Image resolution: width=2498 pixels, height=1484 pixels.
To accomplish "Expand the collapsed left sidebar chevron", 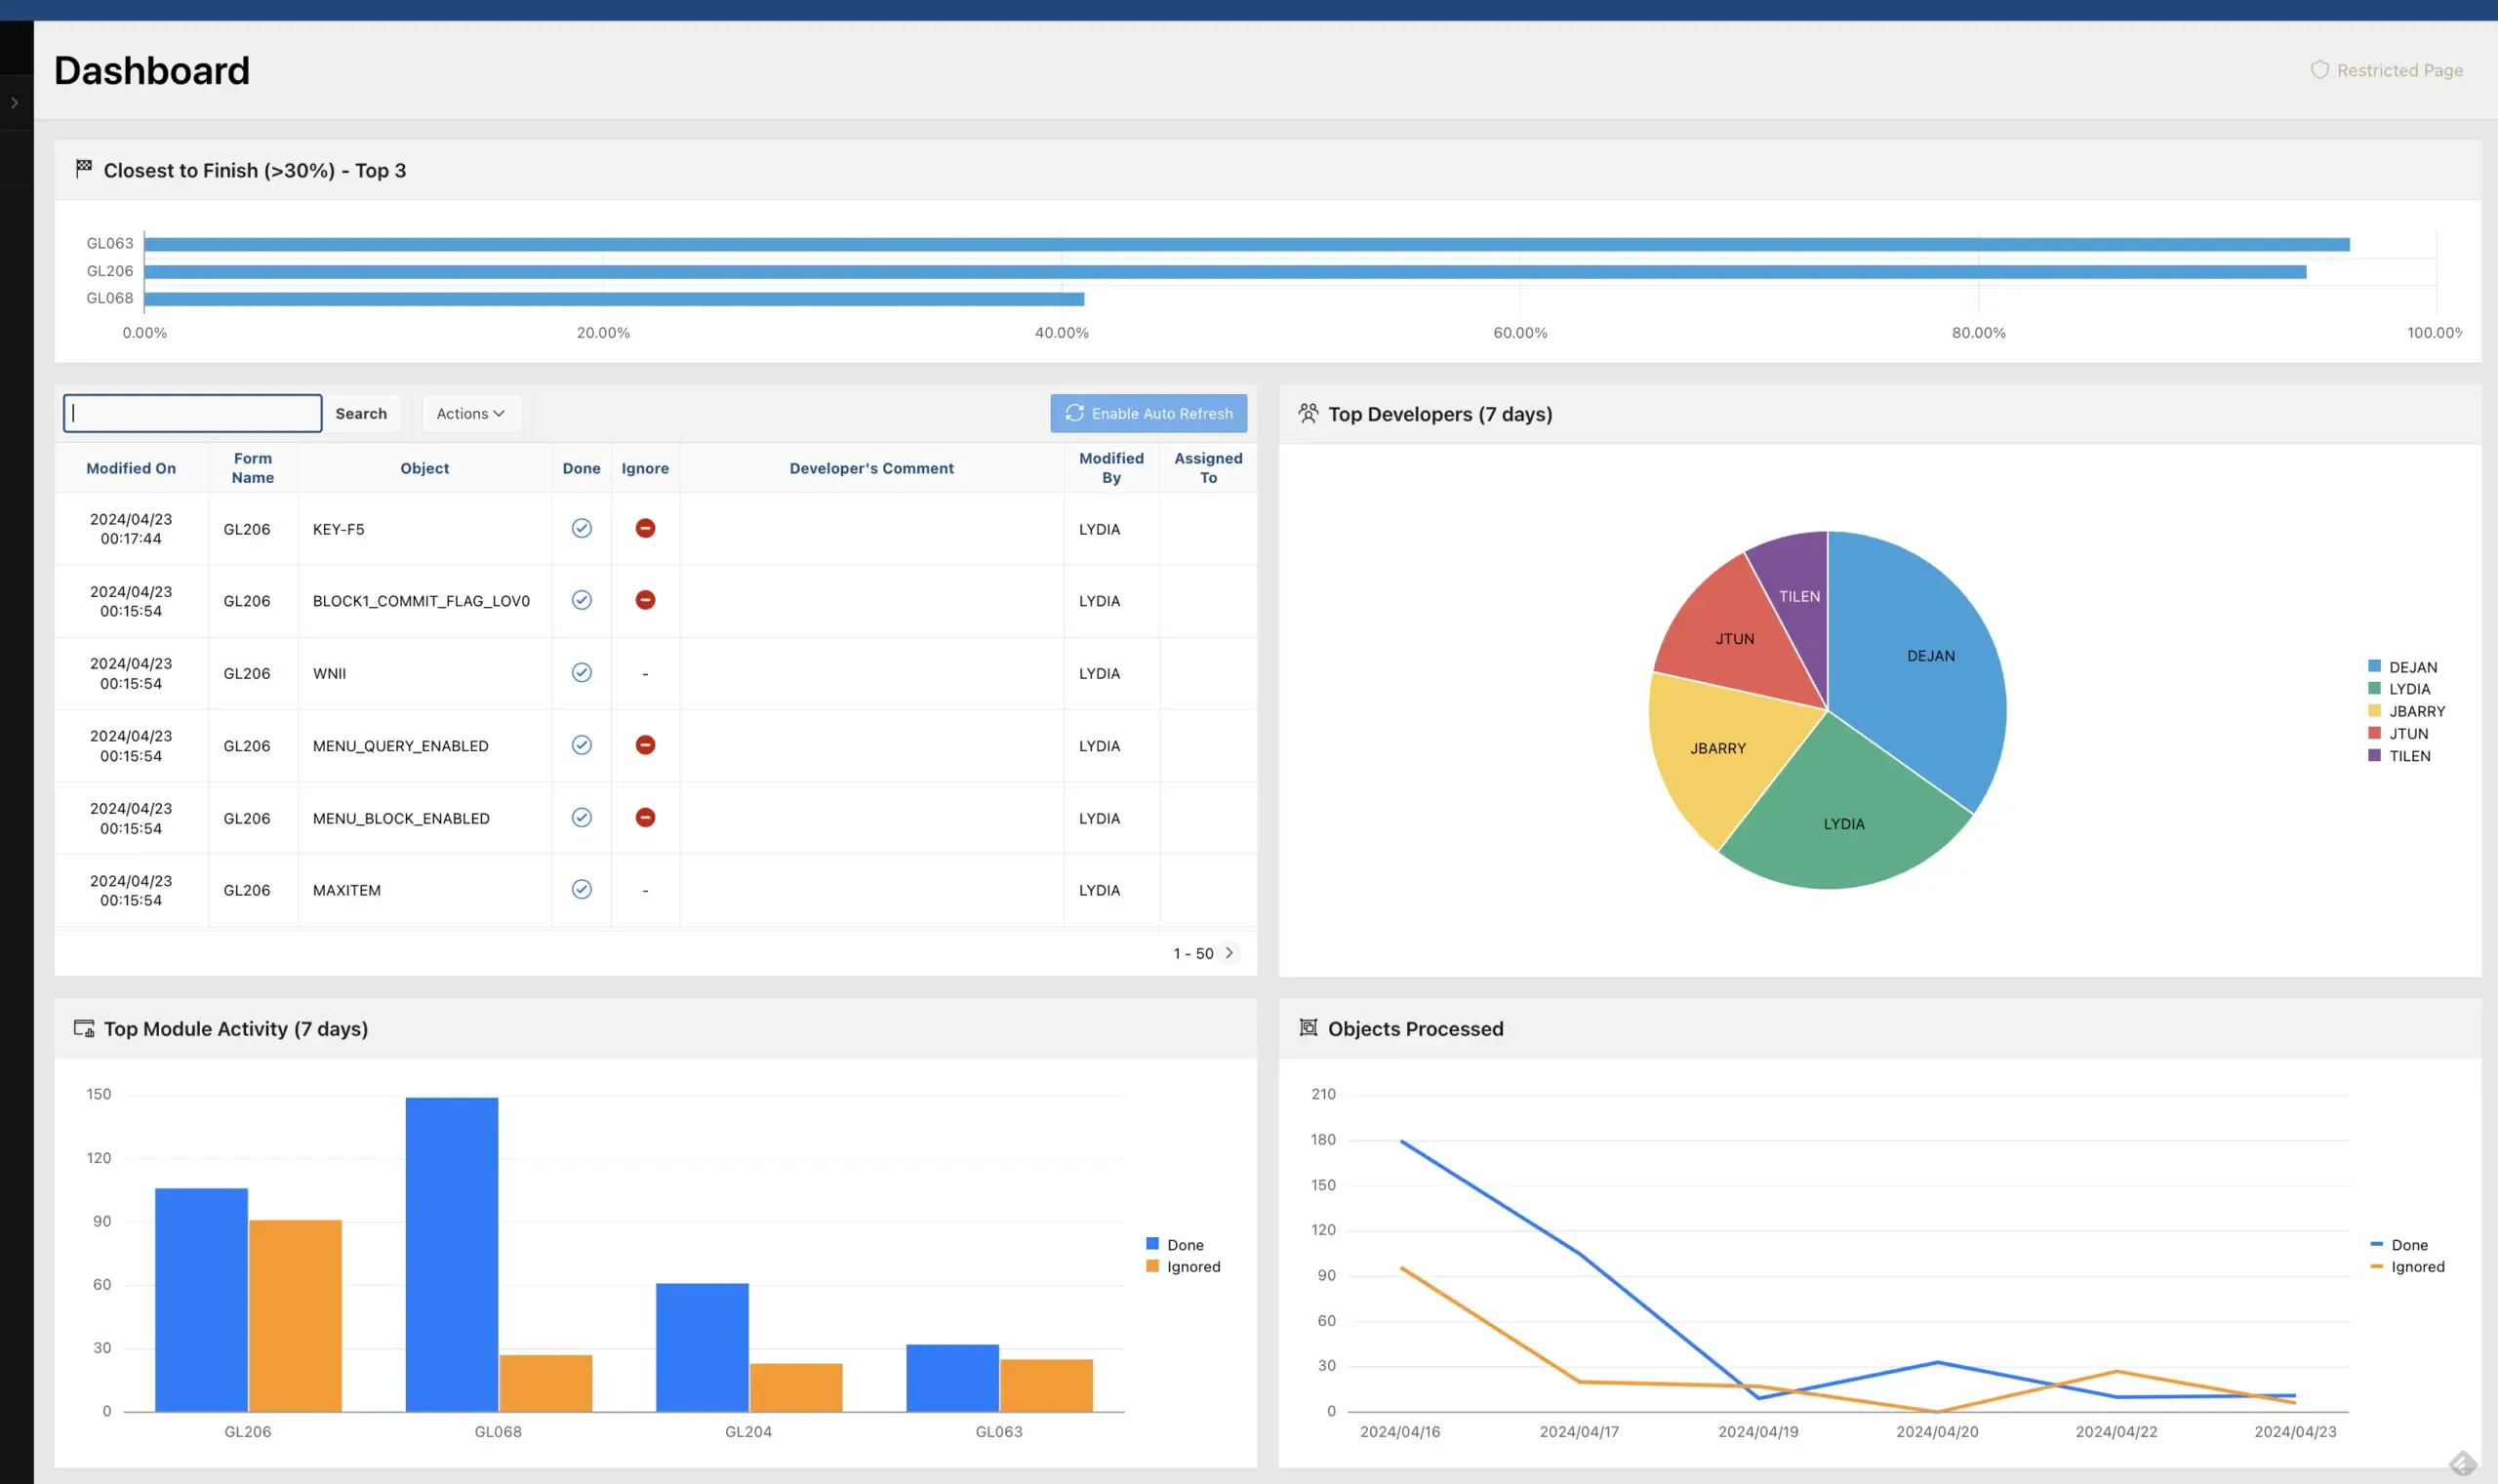I will tap(15, 103).
